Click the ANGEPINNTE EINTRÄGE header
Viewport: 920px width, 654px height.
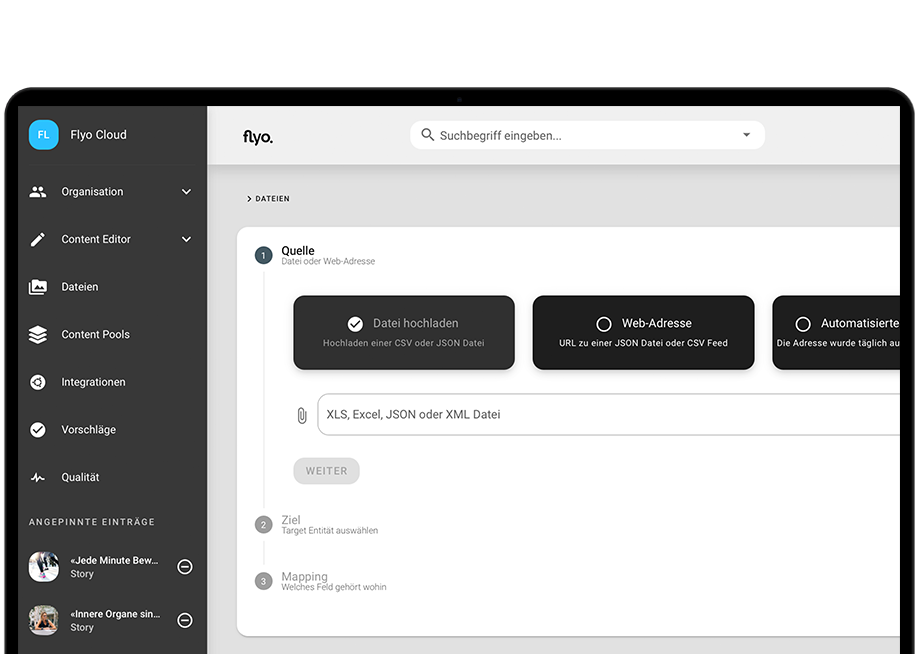pos(92,522)
